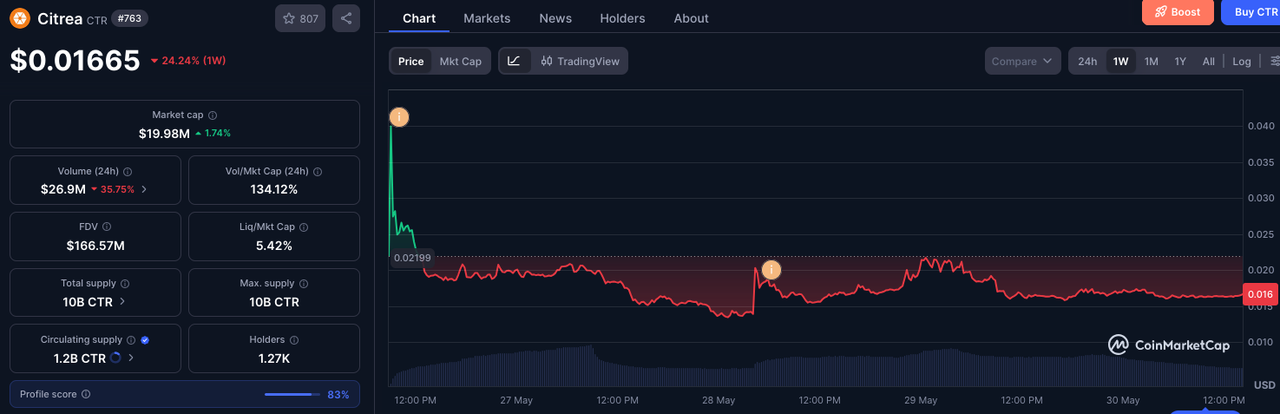Click the FDV info icon
Image resolution: width=1280 pixels, height=414 pixels.
107,227
